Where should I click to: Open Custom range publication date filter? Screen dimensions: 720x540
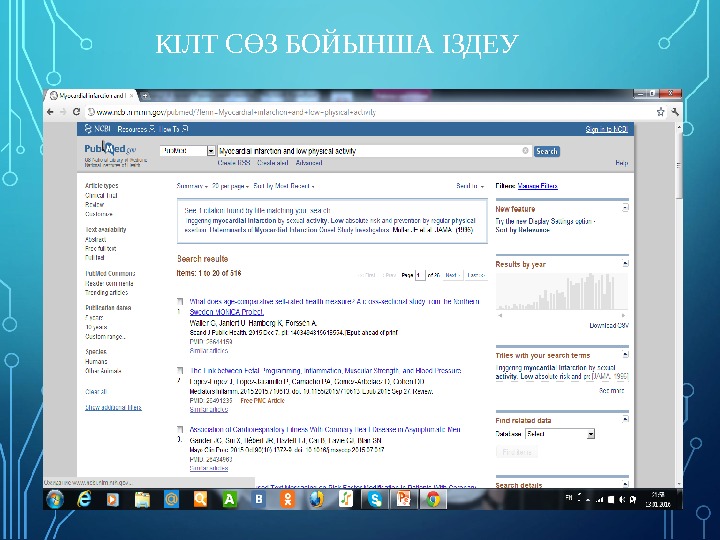[105, 337]
